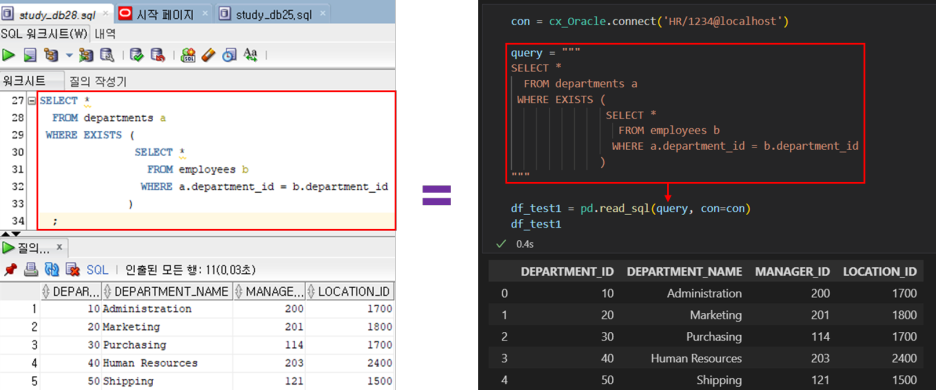Open the dropdown arrow beside Explain Plan

click(69, 55)
